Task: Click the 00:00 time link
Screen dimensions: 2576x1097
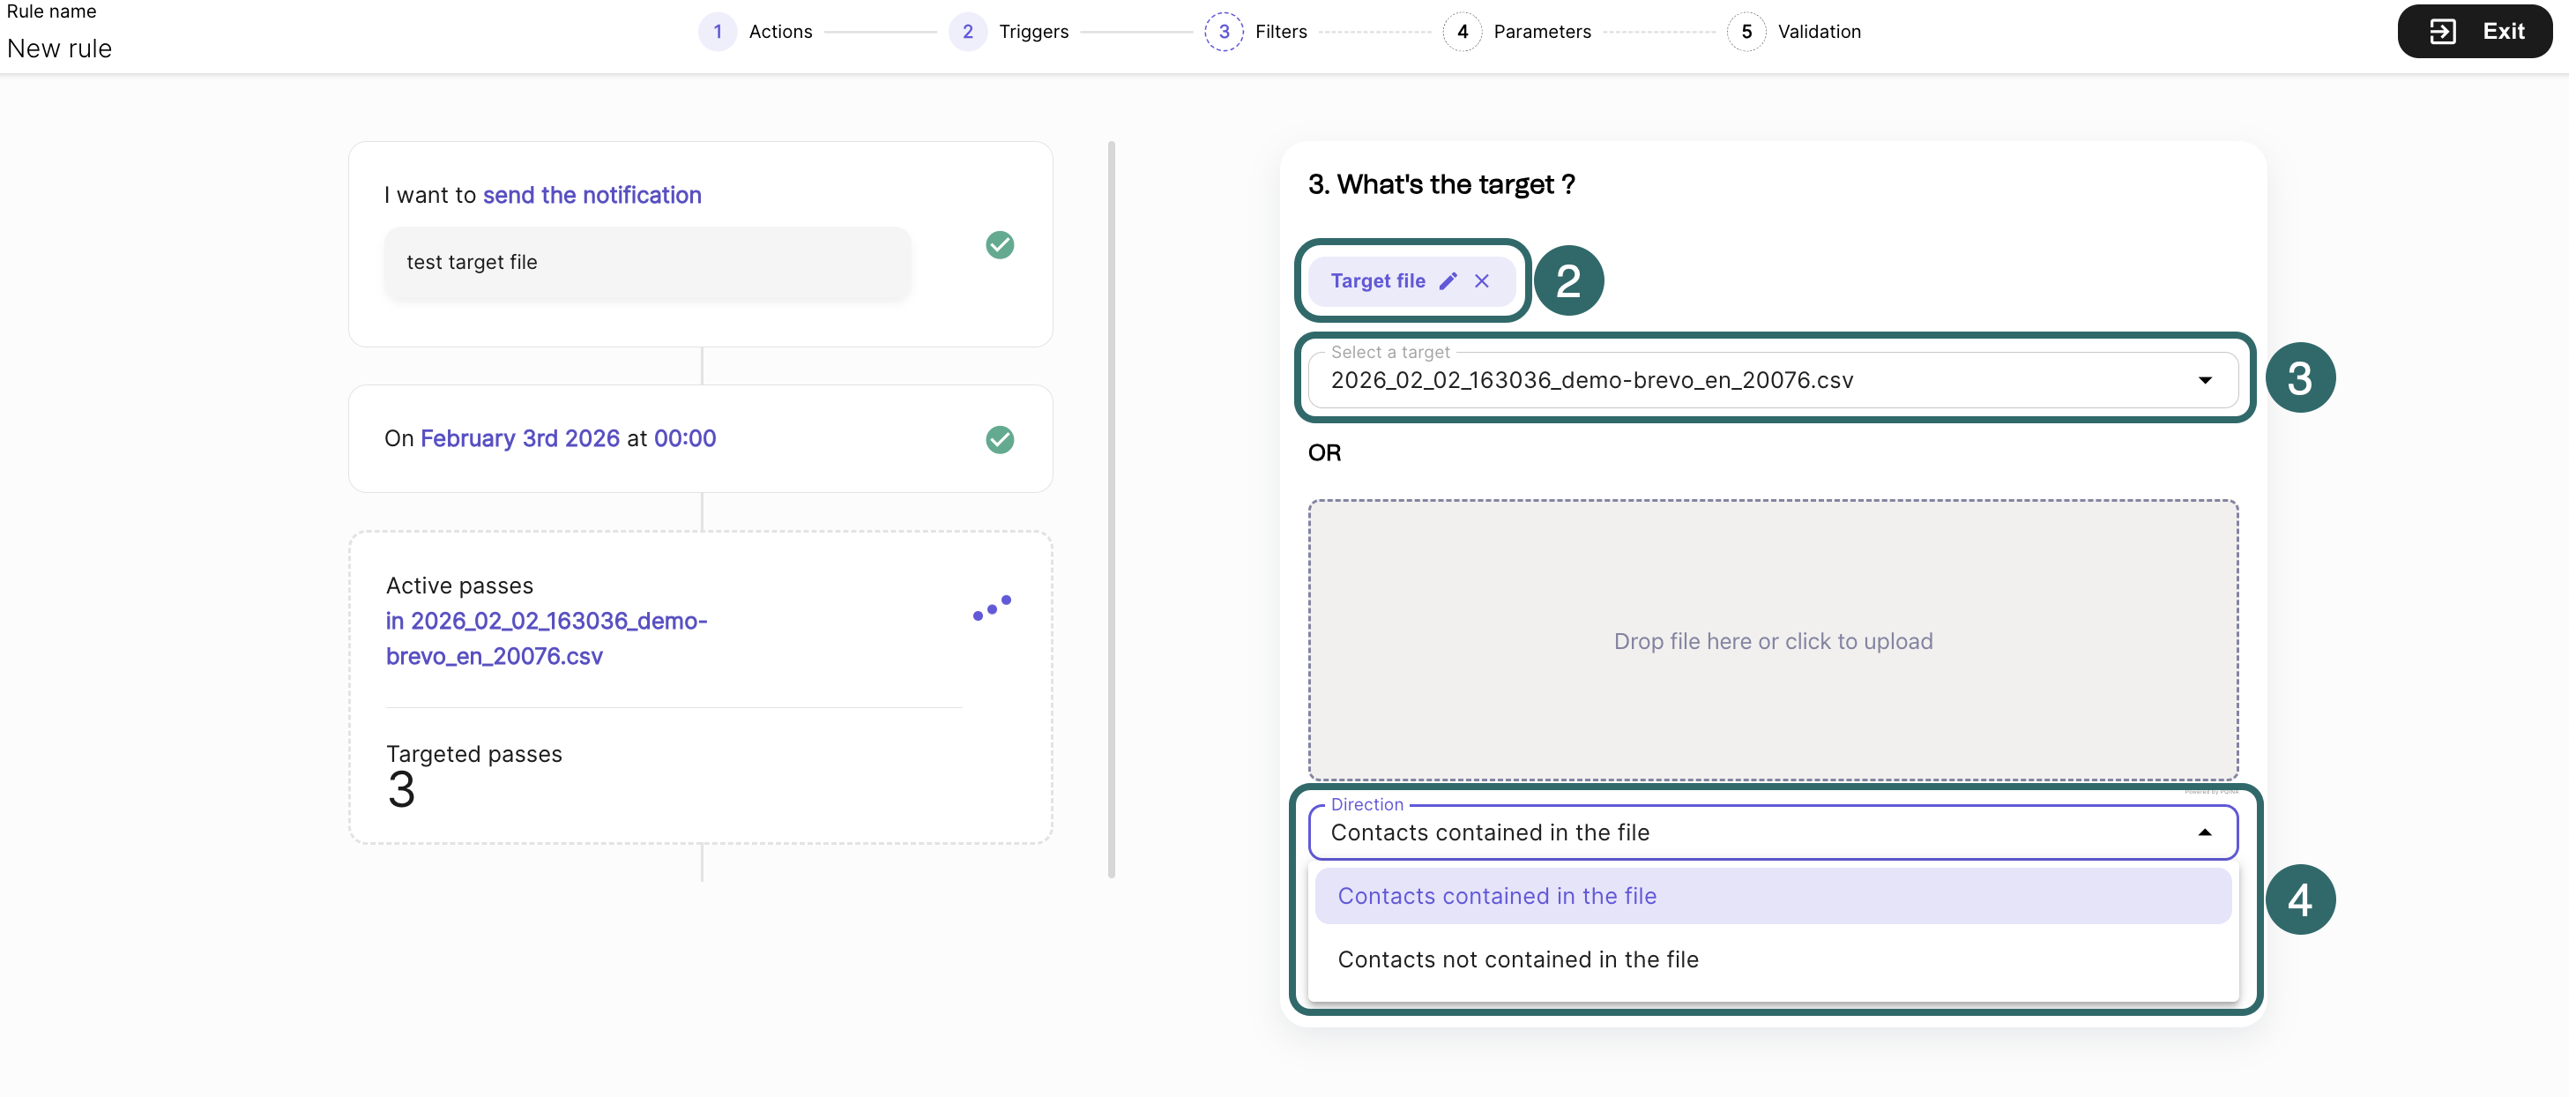Action: point(686,439)
